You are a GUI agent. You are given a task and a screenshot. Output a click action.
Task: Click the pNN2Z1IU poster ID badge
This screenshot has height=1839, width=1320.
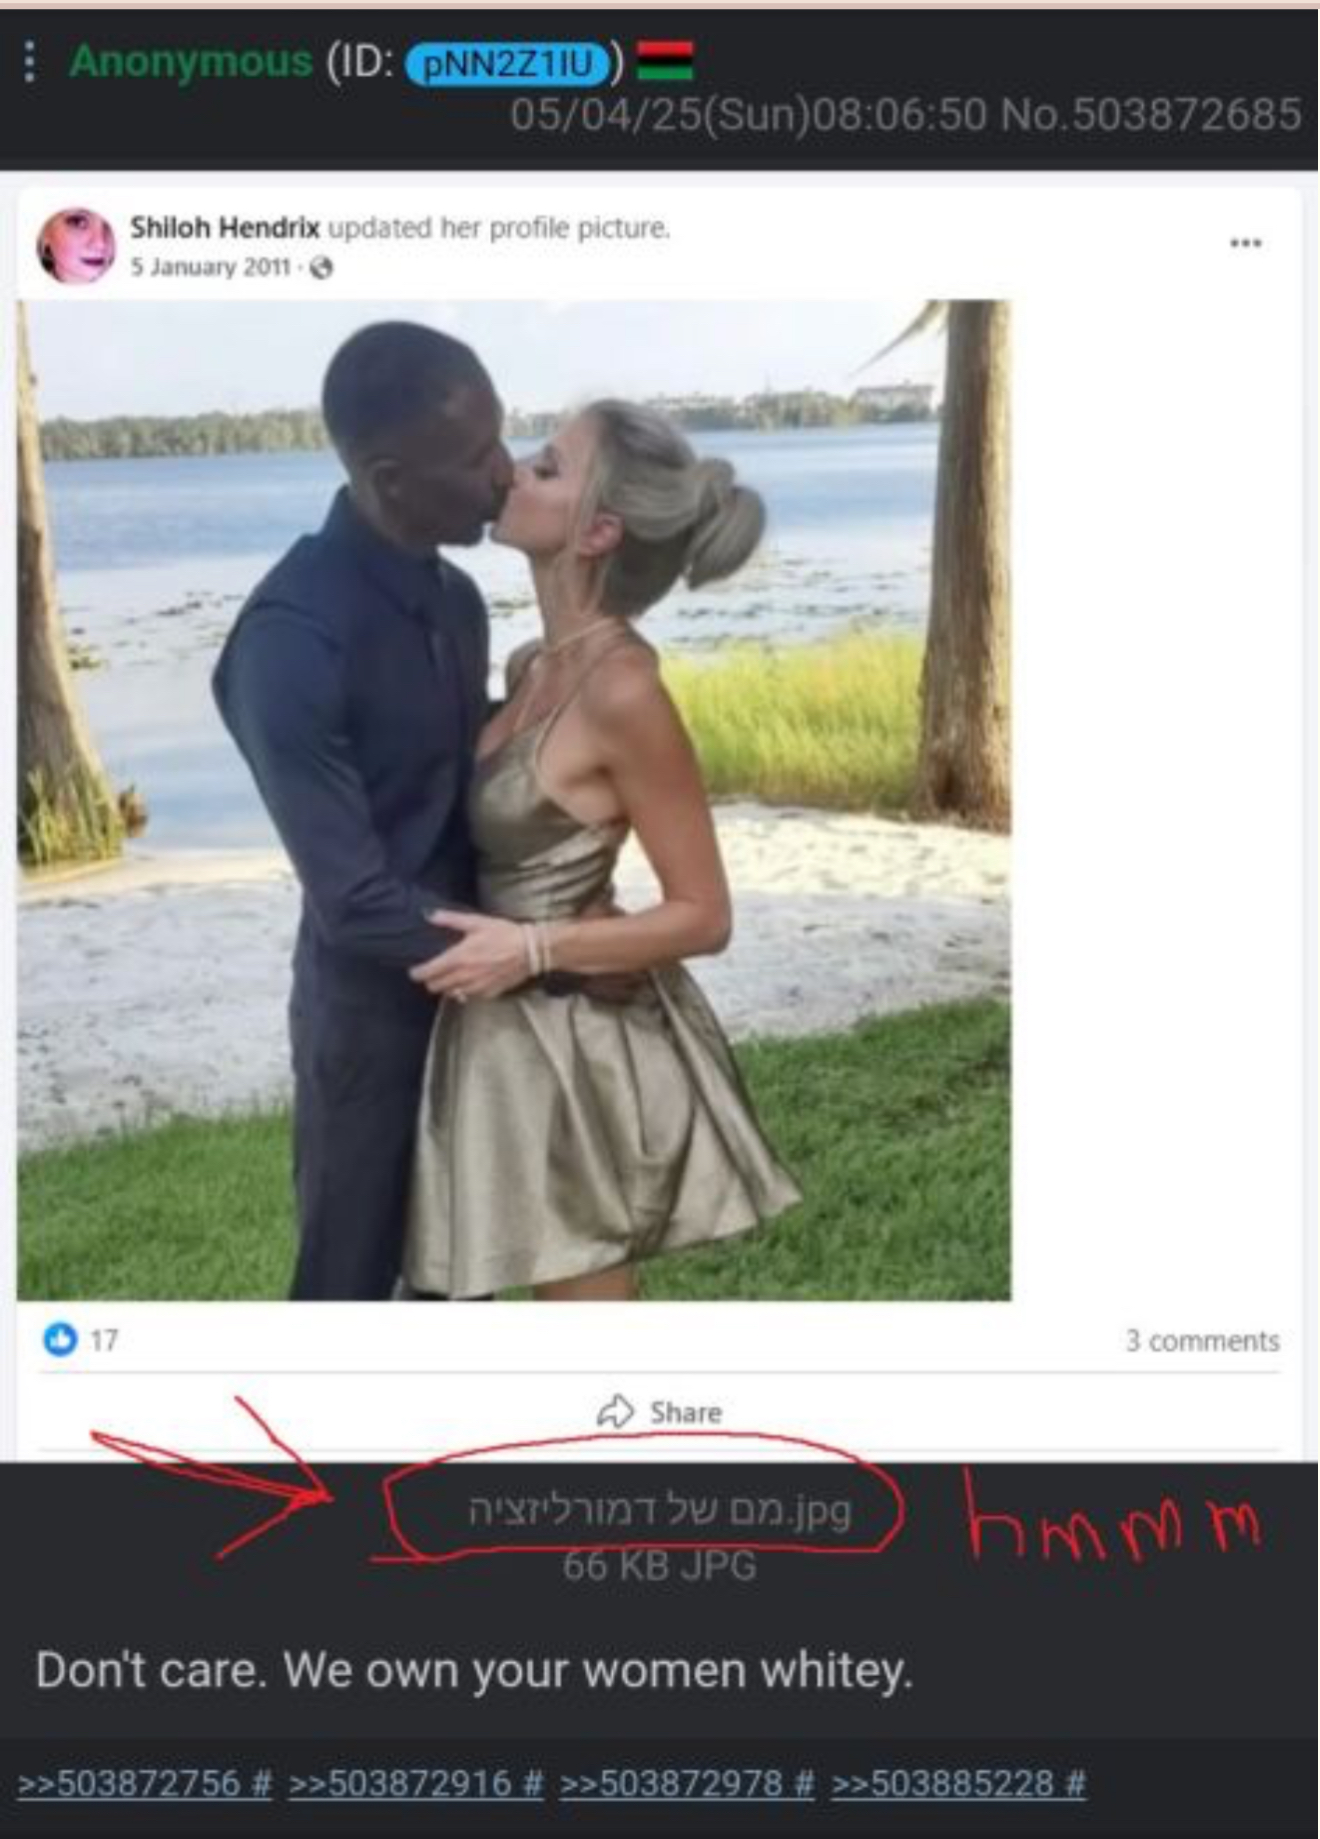(508, 64)
